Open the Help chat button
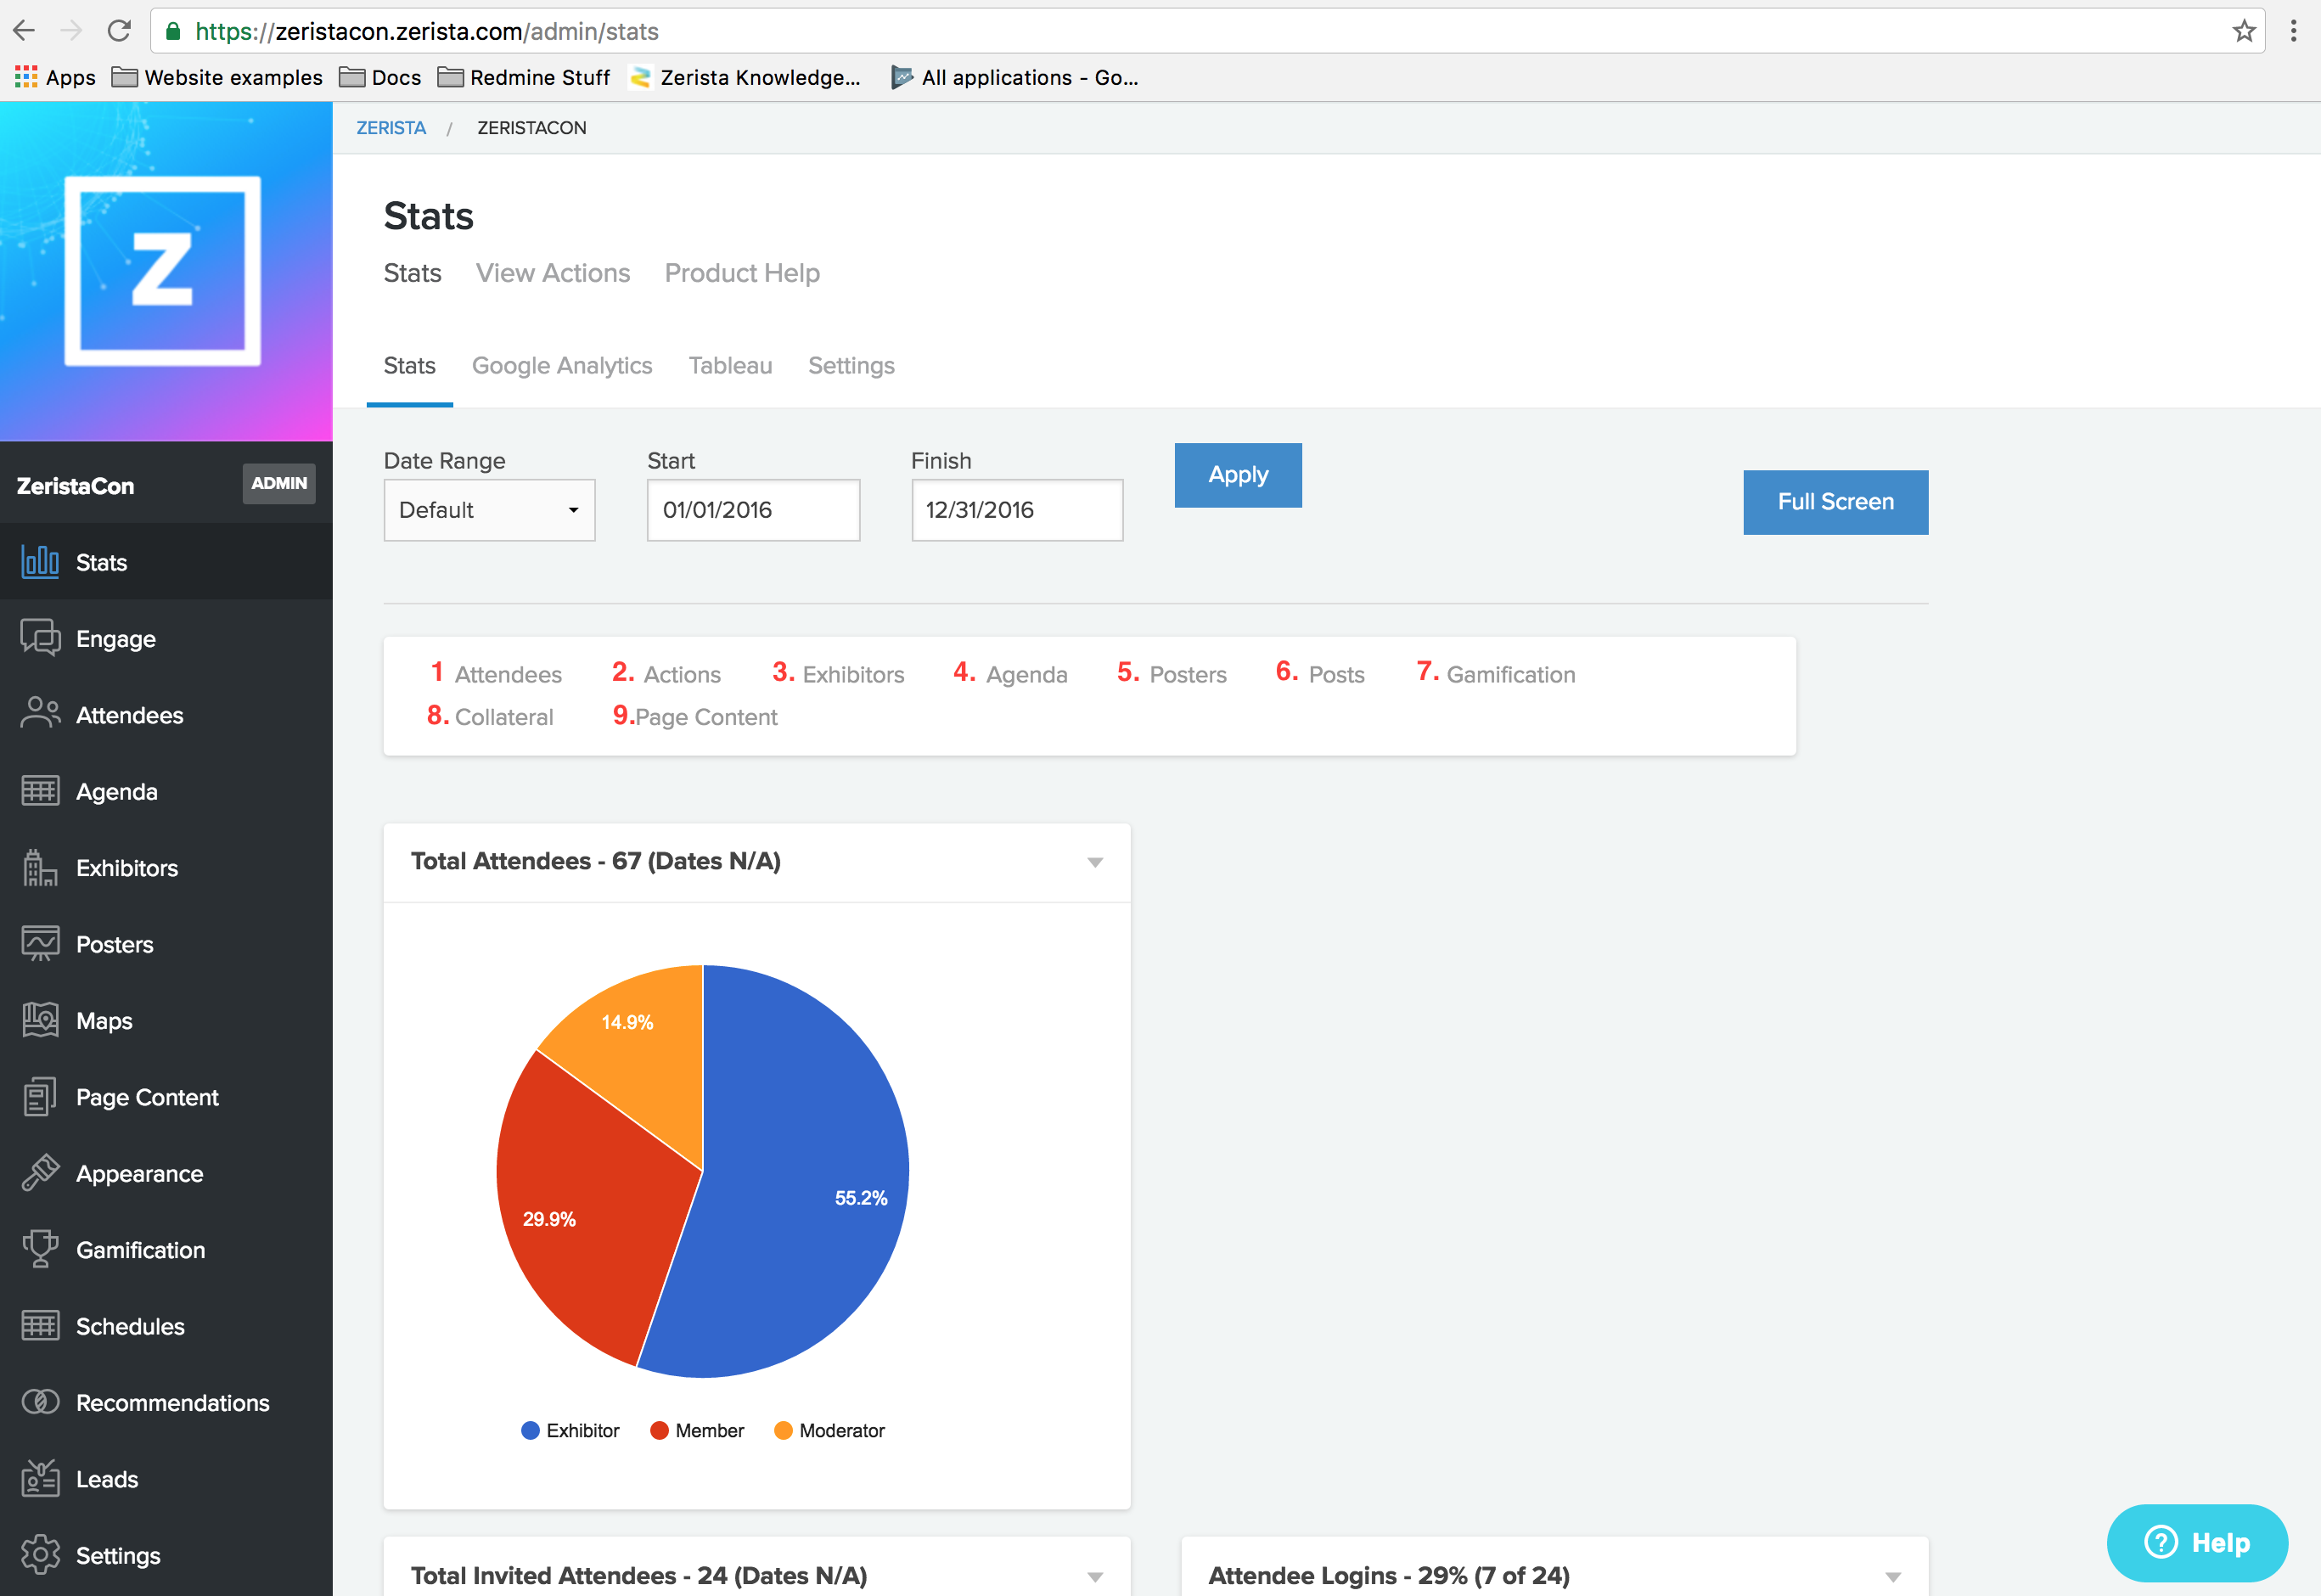2321x1596 pixels. pos(2197,1542)
